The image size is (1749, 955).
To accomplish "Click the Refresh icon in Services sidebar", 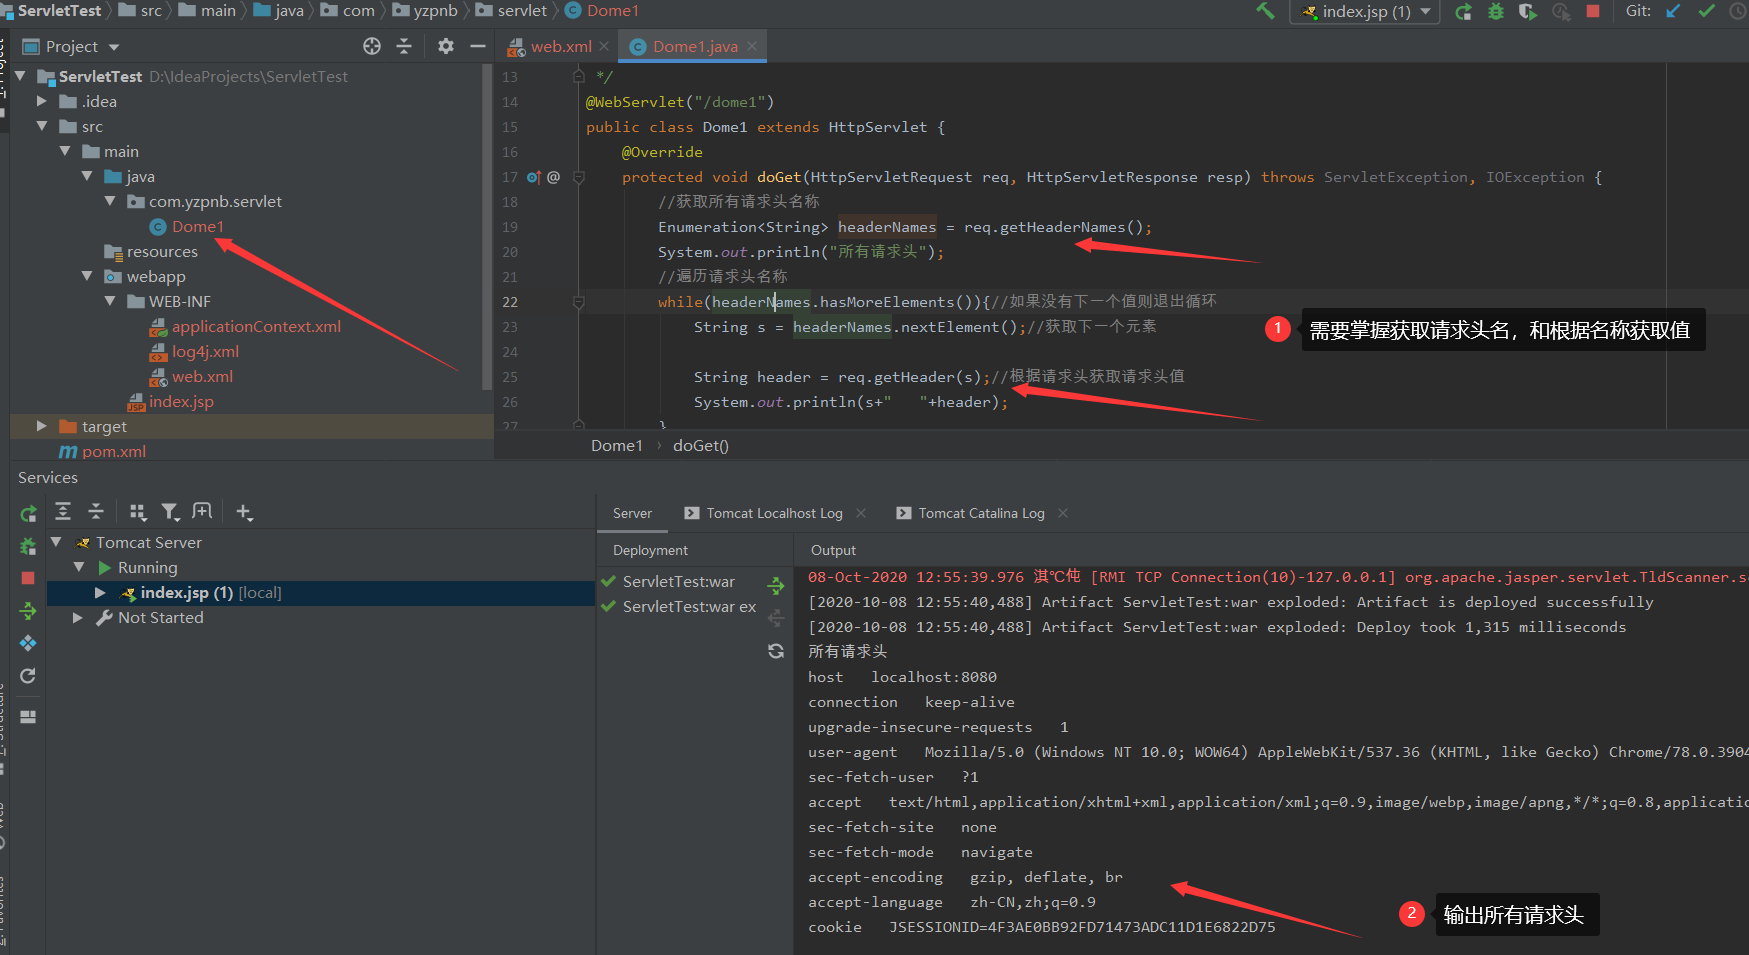I will 28,676.
